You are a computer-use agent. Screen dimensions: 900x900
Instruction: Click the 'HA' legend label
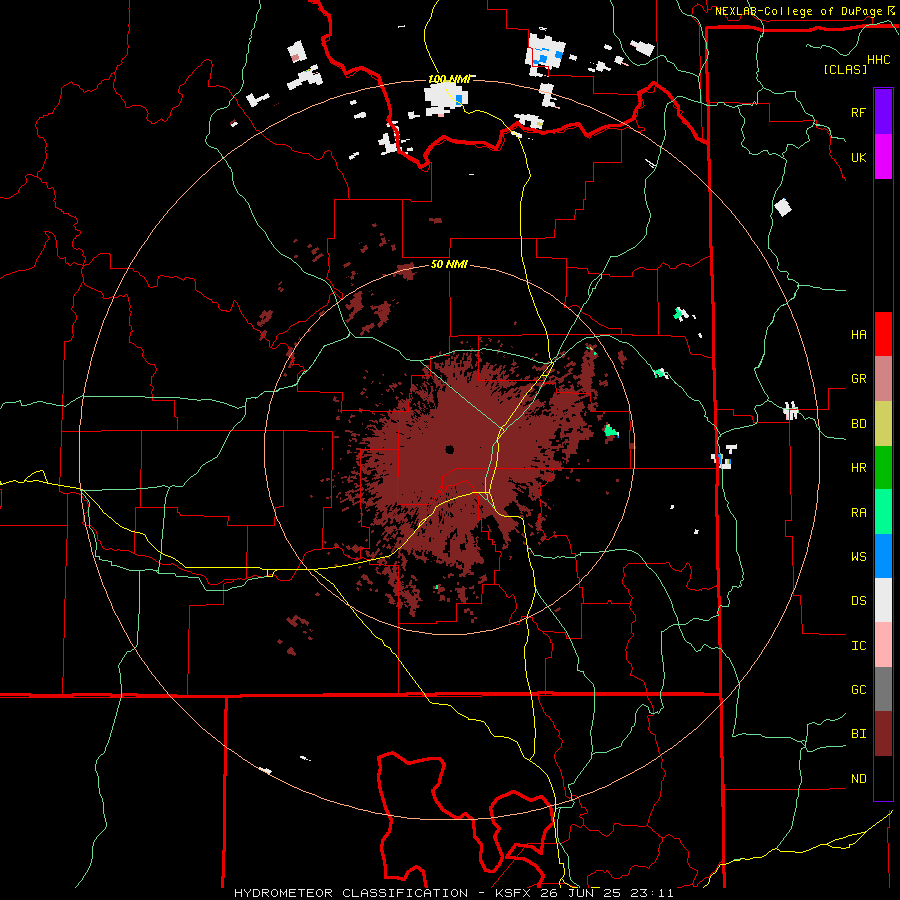(859, 335)
